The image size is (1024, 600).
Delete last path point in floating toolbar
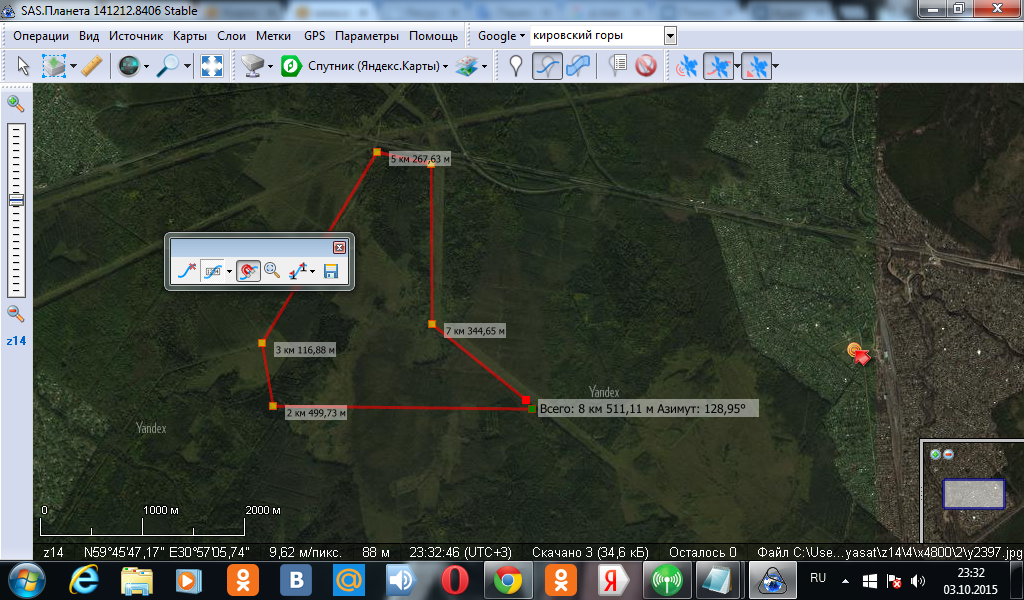tap(186, 270)
